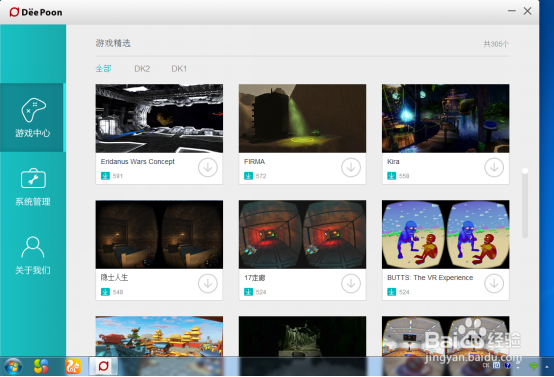The width and height of the screenshot is (554, 377).
Task: Download BUTTS: The VR Experience arrow button
Action: (494, 283)
